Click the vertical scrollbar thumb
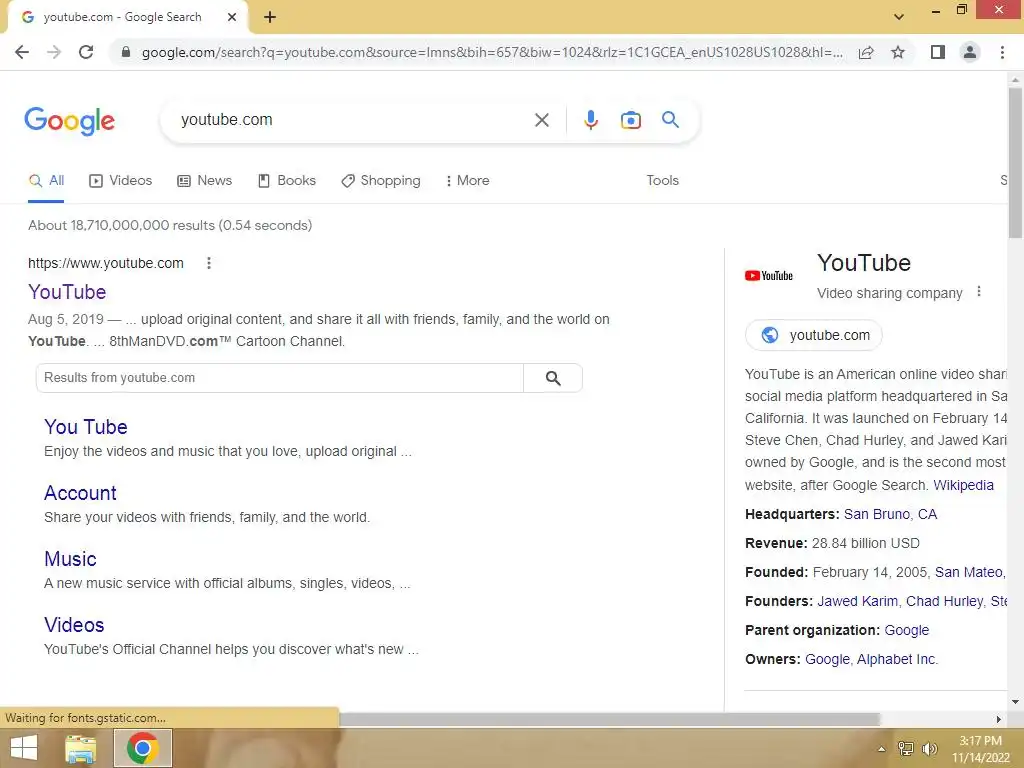 [1015, 163]
